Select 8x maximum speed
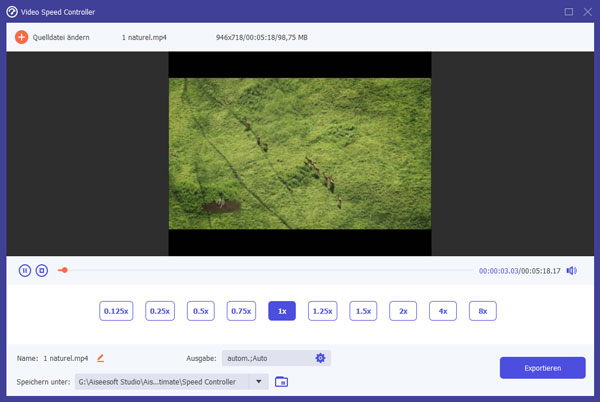This screenshot has height=402, width=600. (483, 311)
